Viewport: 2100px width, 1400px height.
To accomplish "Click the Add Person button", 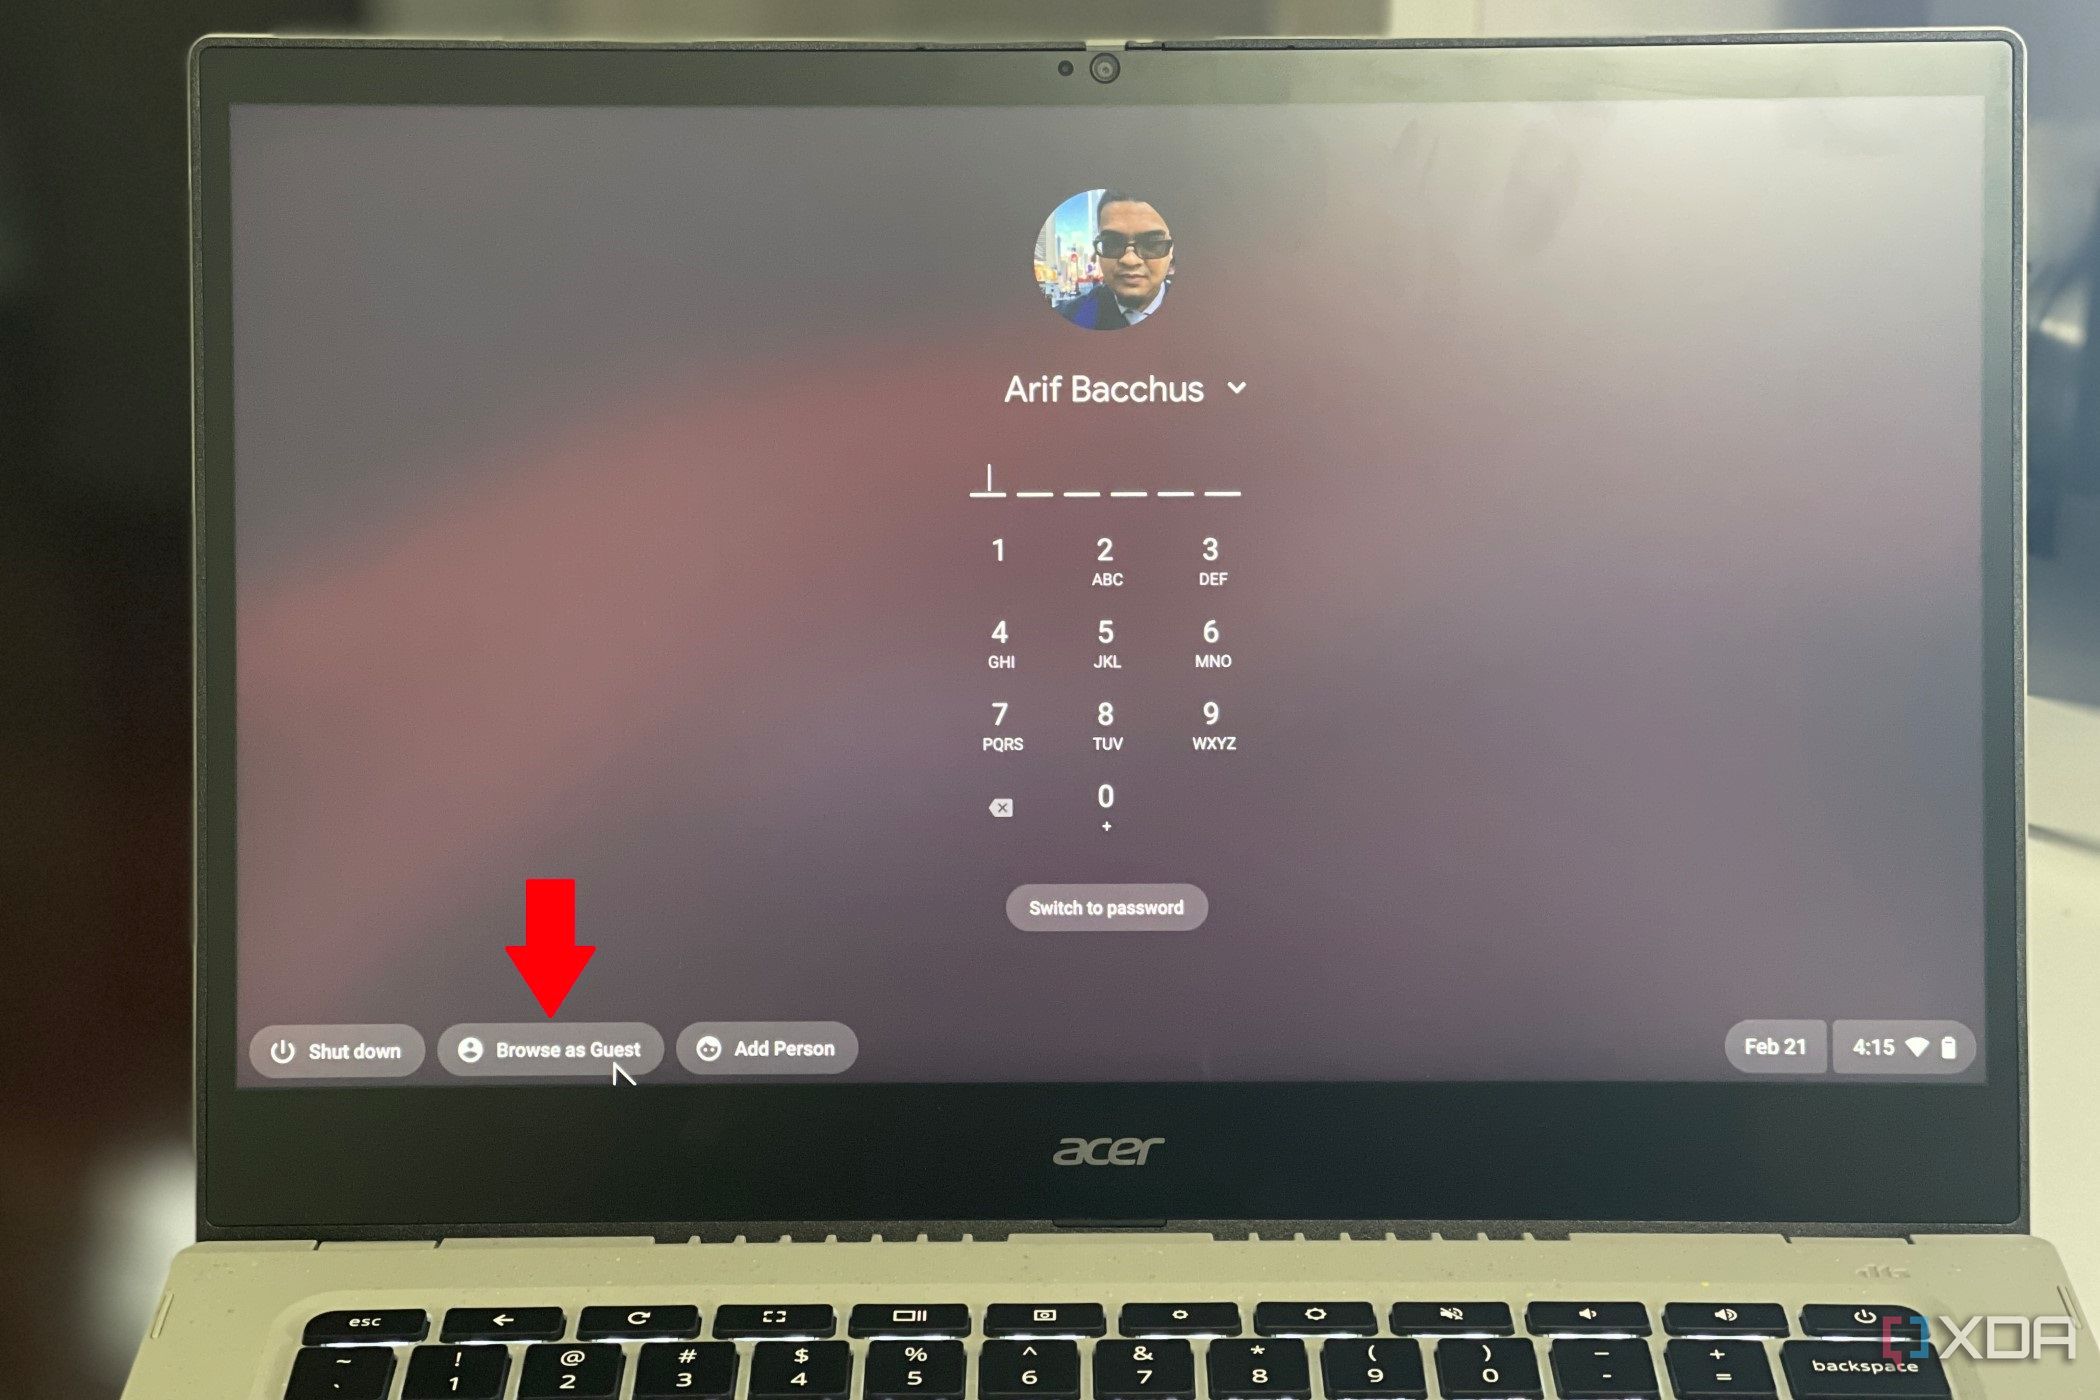I will [x=767, y=1048].
